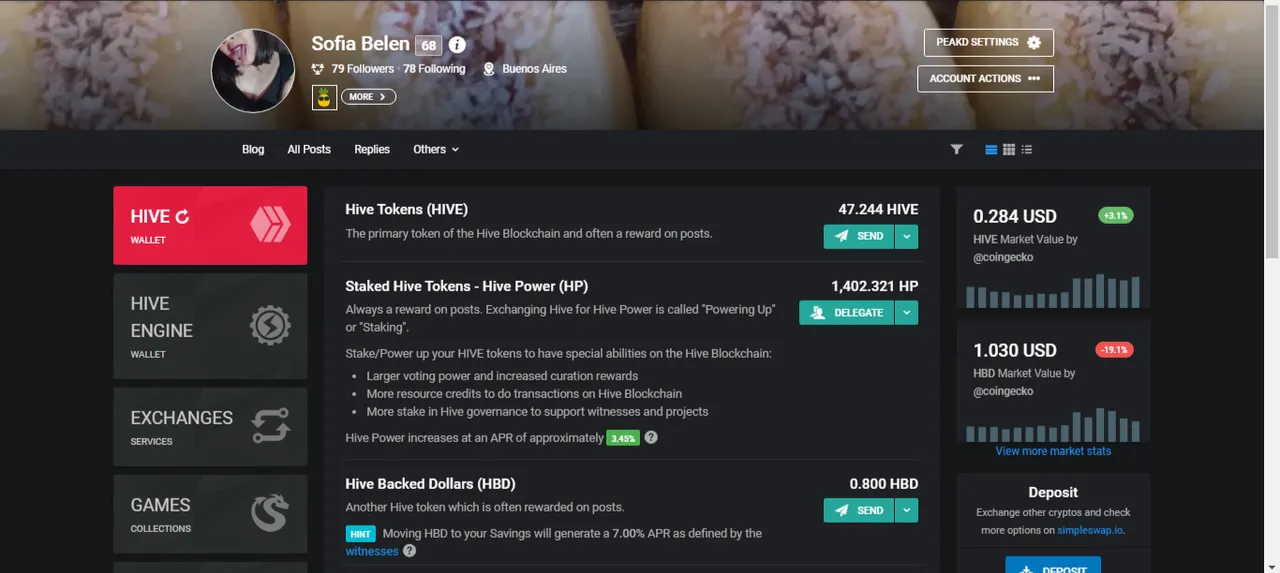Click the Send button for Hive Backed Dollars
The height and width of the screenshot is (573, 1280).
pyautogui.click(x=858, y=510)
